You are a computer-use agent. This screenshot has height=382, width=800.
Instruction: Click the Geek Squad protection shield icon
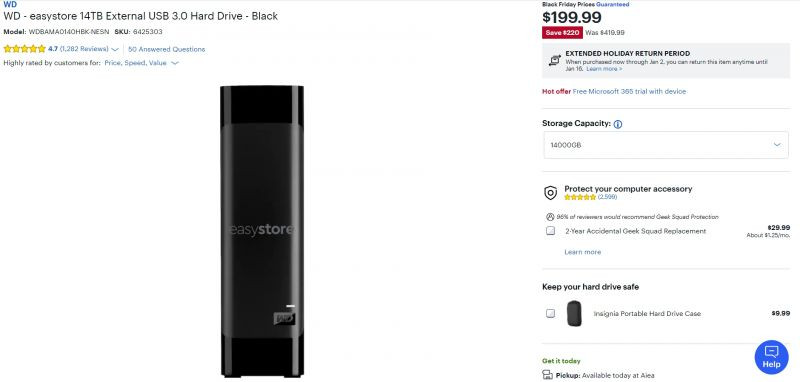coord(550,193)
